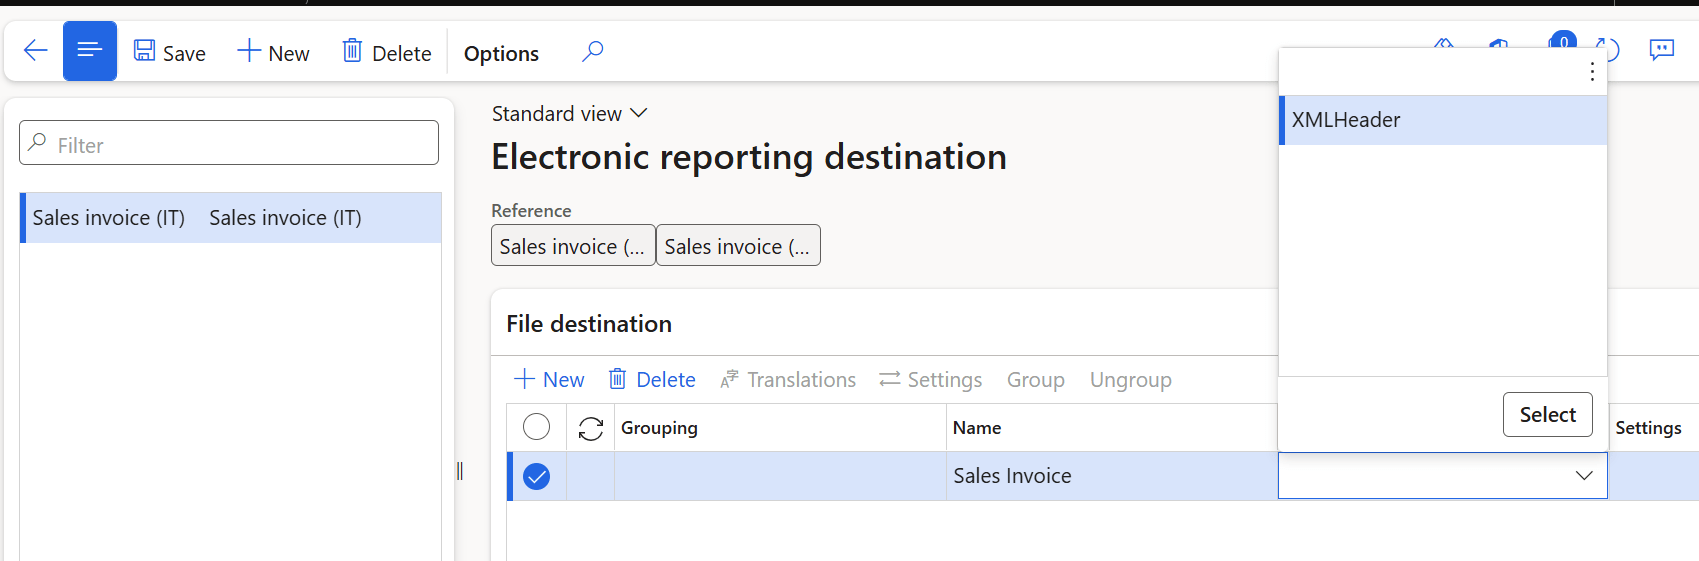Click the Save disk icon
The width and height of the screenshot is (1699, 561).
click(x=145, y=51)
